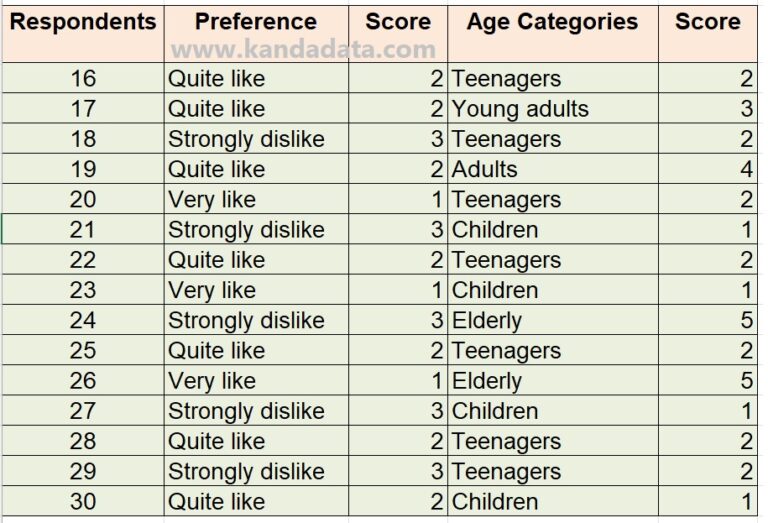Click age score 5 for respondent 26
768x523 pixels.
point(746,381)
